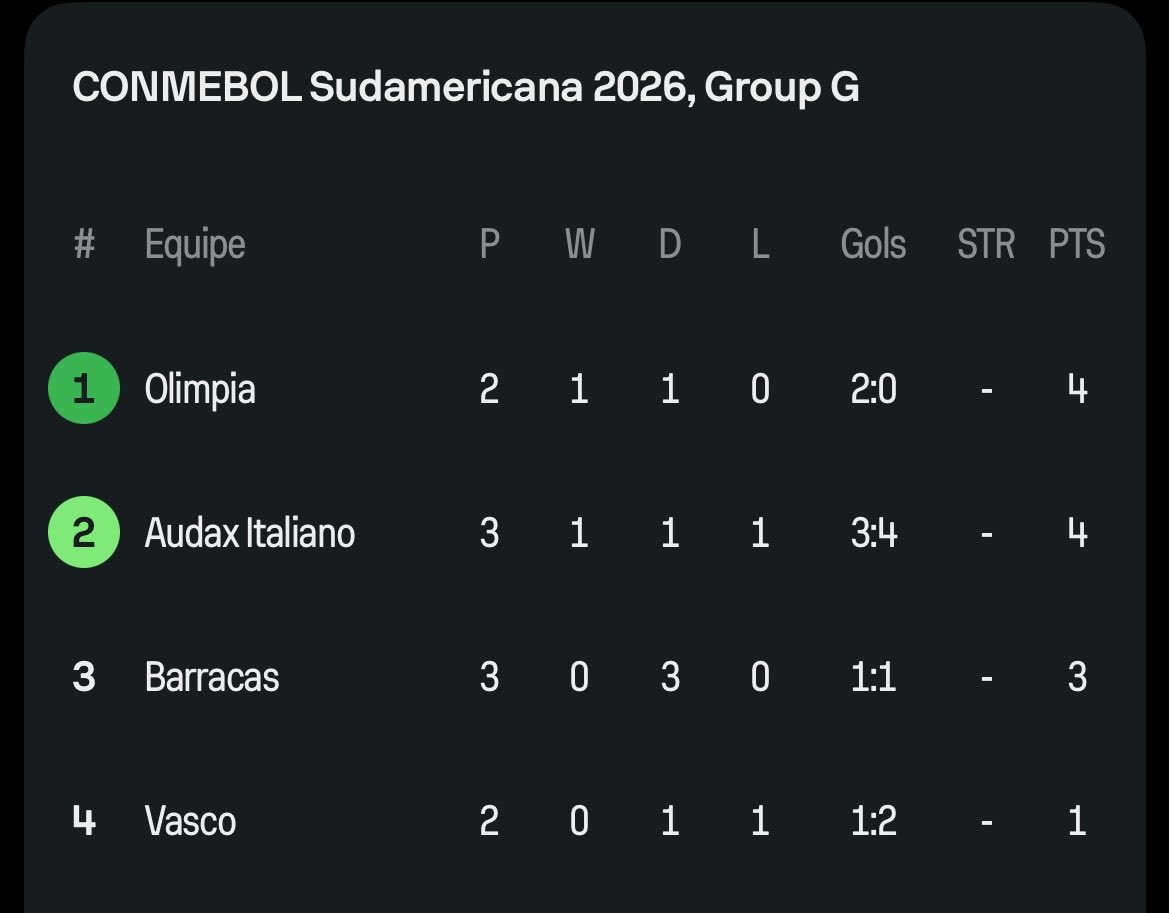The height and width of the screenshot is (913, 1169).
Task: Open the Barracas team entry
Action: pyautogui.click(x=212, y=677)
